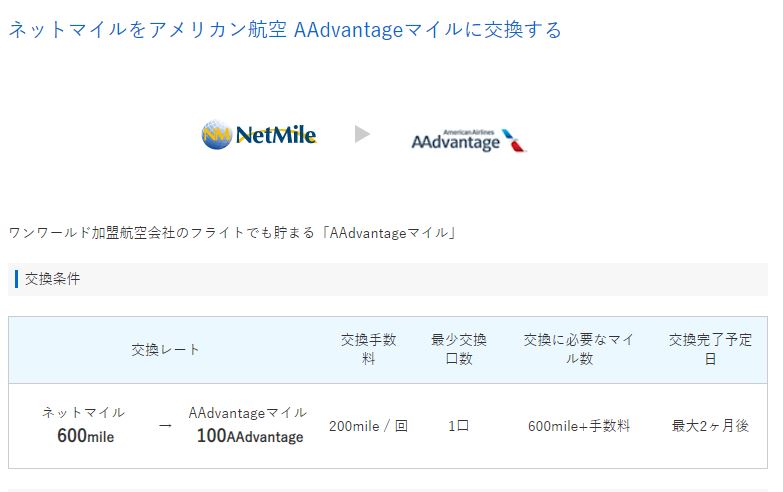Click the AAdvantageマイル label in the rate cell
The height and width of the screenshot is (492, 783).
click(x=248, y=413)
